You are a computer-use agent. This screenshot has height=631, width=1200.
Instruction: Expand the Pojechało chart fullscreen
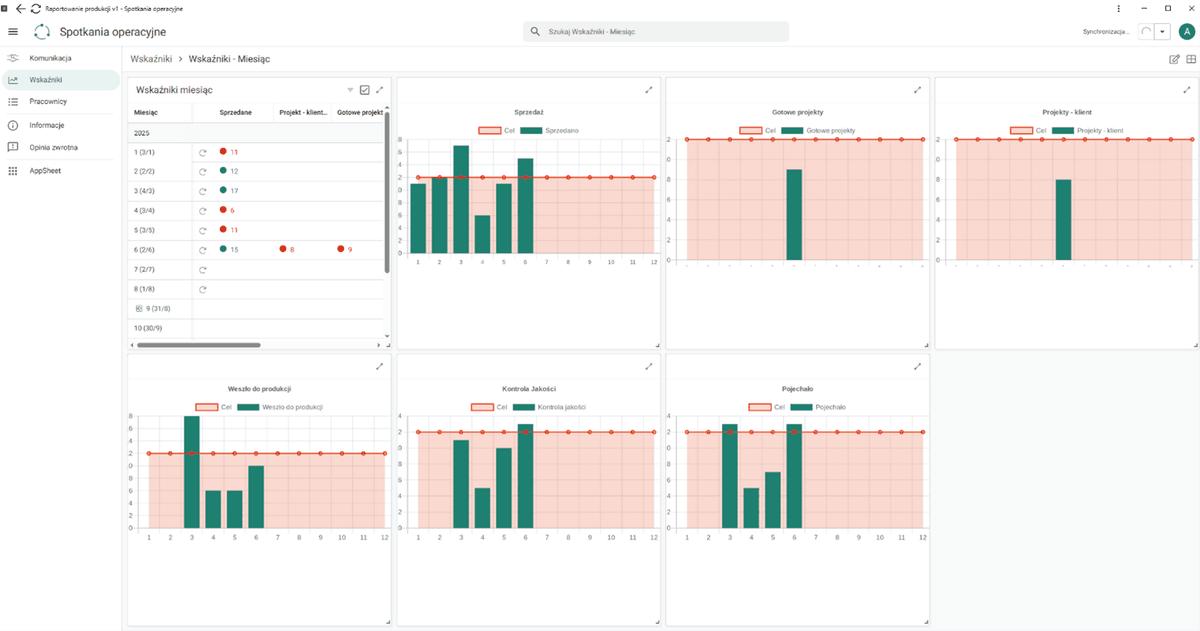(x=918, y=366)
